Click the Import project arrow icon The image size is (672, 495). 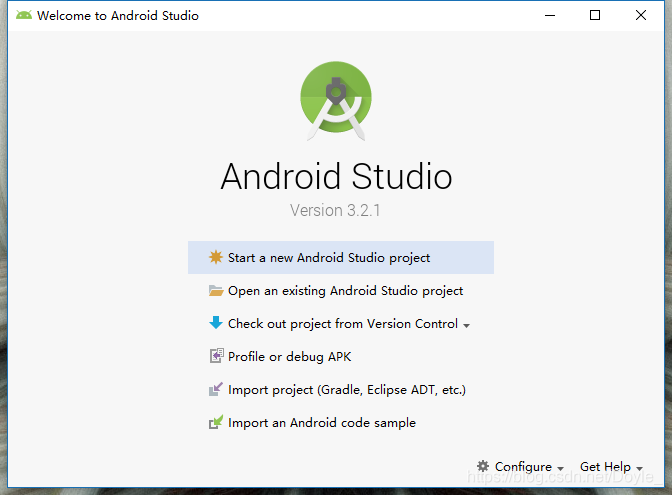(216, 389)
